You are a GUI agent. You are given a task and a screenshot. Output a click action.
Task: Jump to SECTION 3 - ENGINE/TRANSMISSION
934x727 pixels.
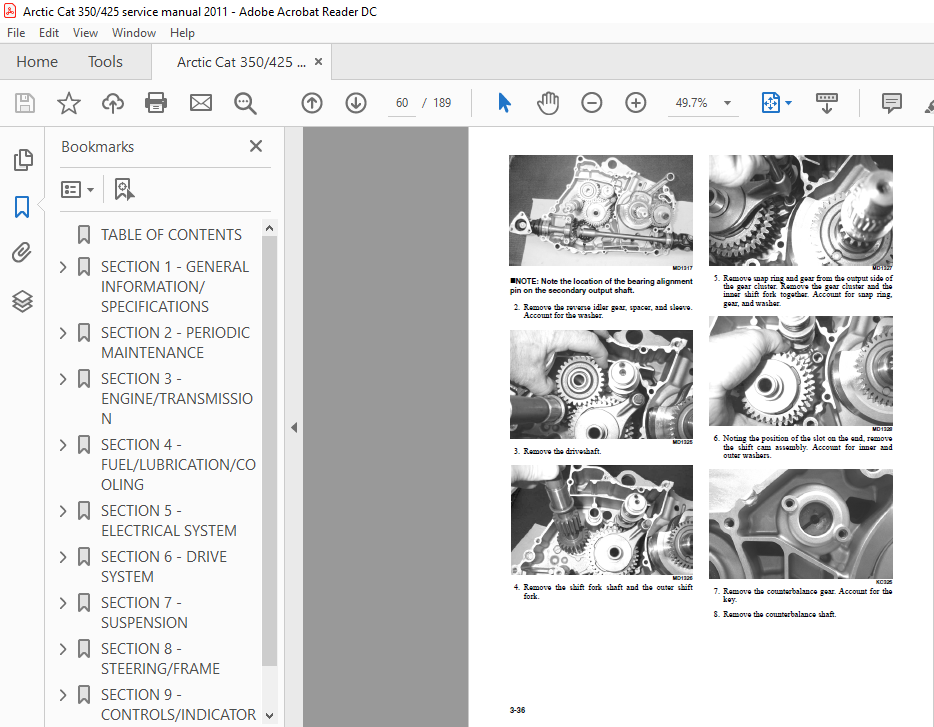coord(177,399)
